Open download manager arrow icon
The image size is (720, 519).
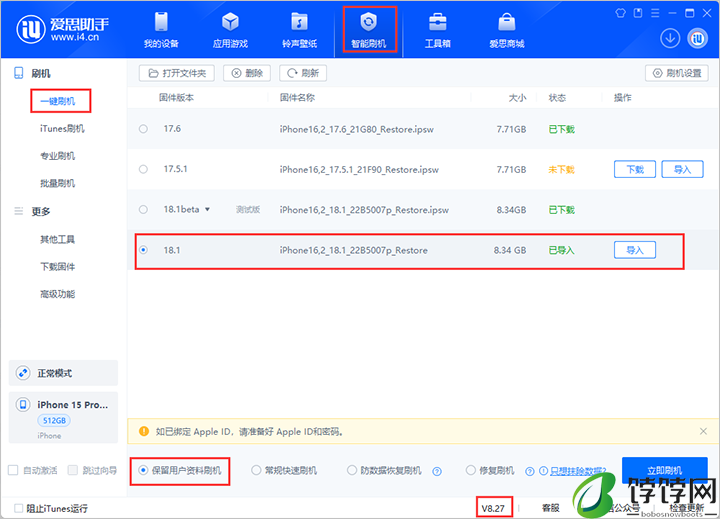point(670,38)
